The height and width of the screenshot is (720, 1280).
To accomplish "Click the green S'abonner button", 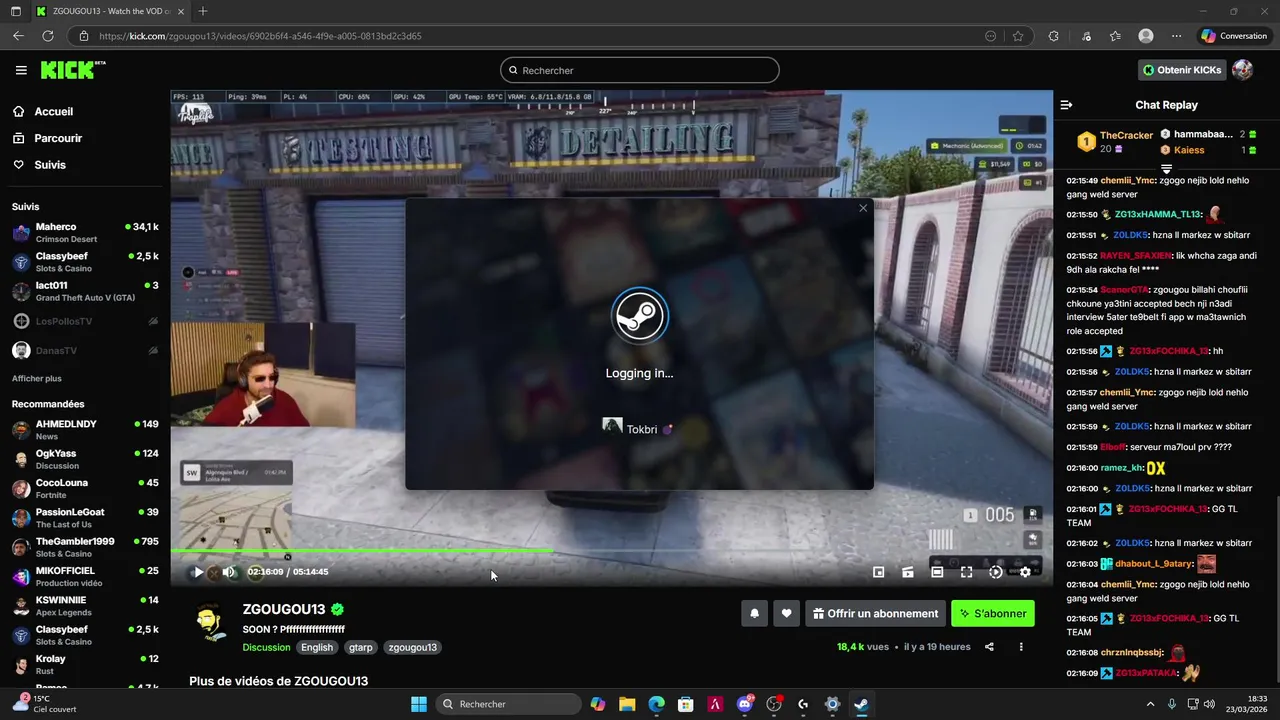I will click(x=993, y=614).
